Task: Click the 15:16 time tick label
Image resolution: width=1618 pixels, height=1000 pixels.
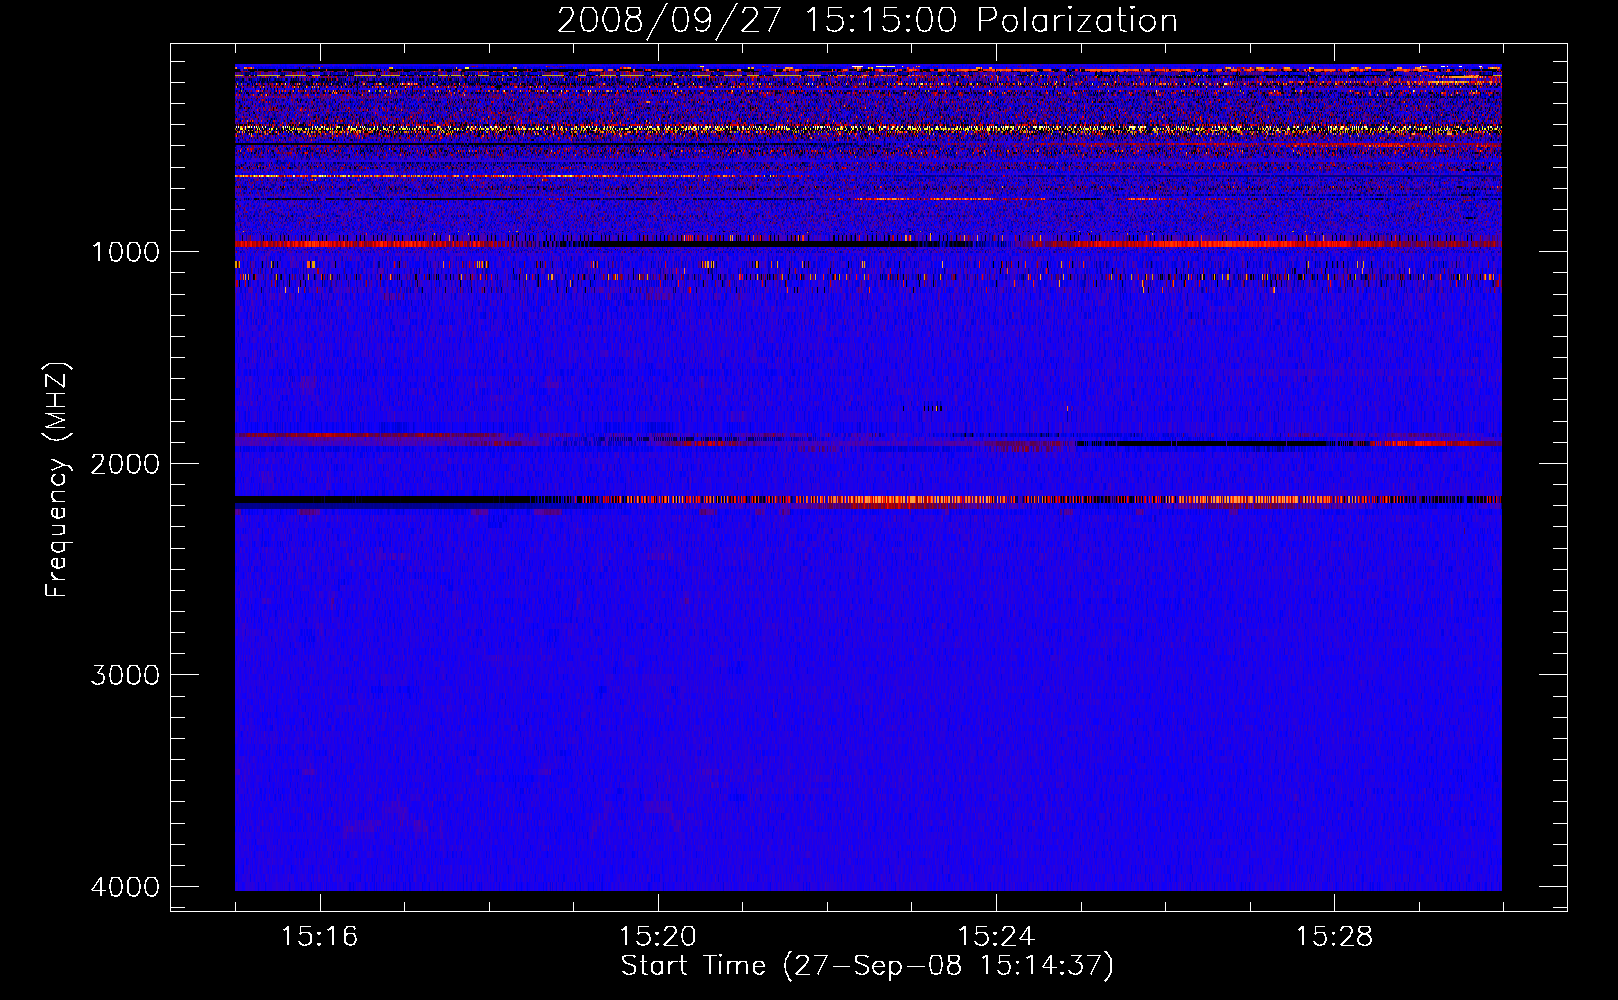Action: [x=319, y=936]
